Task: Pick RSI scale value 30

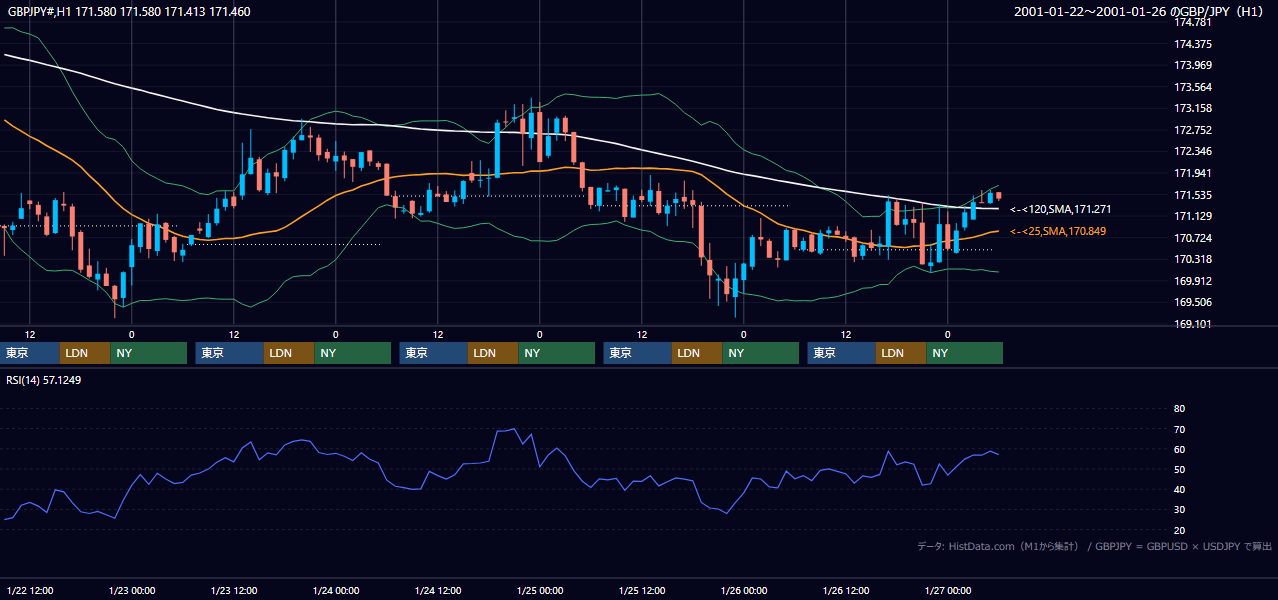Action: click(1179, 510)
